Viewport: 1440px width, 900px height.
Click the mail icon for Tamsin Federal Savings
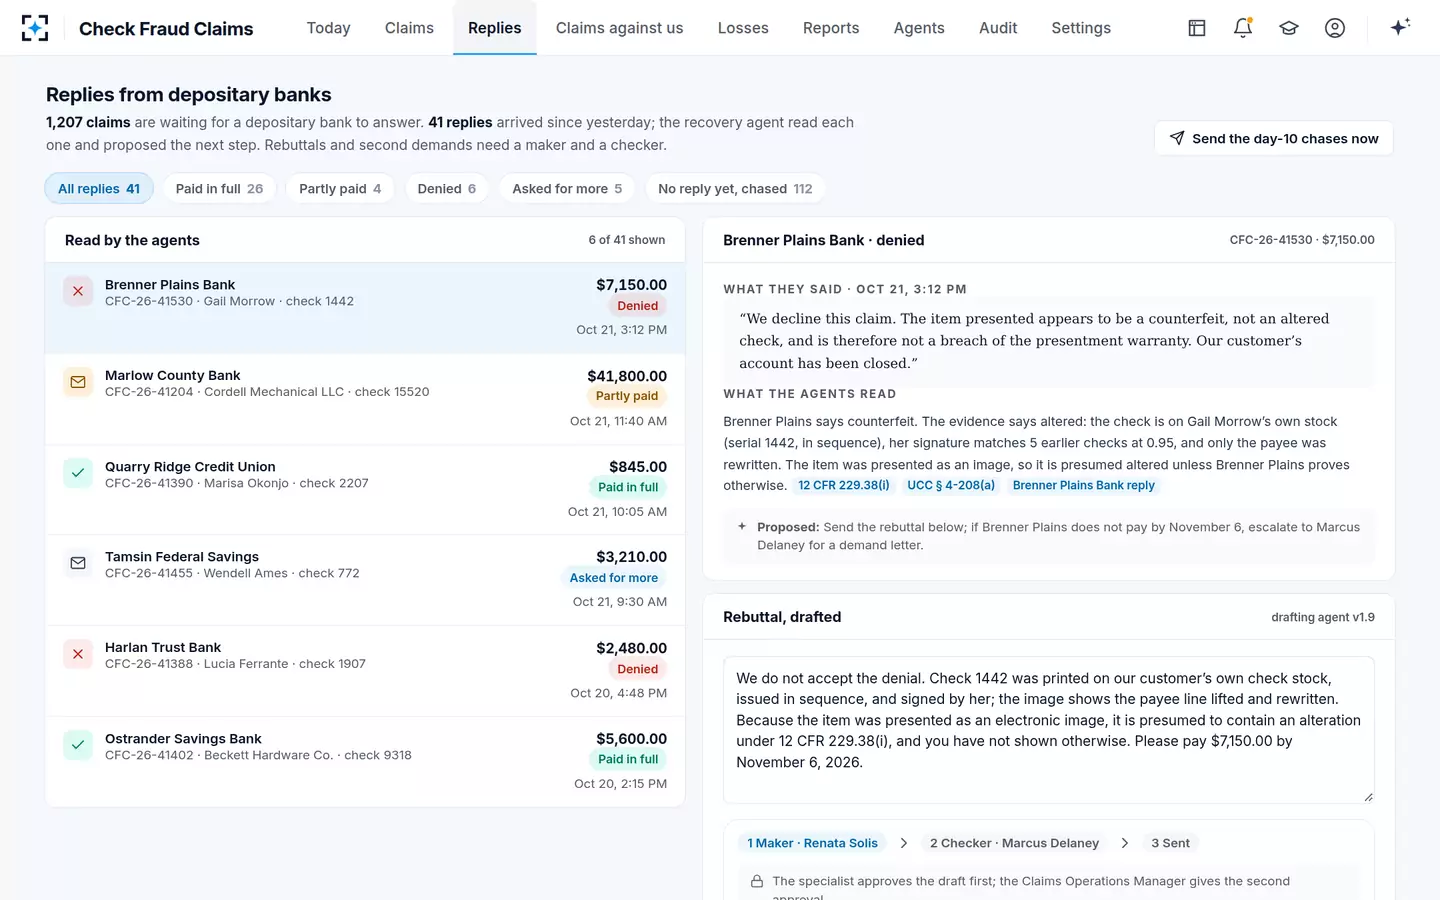point(78,563)
